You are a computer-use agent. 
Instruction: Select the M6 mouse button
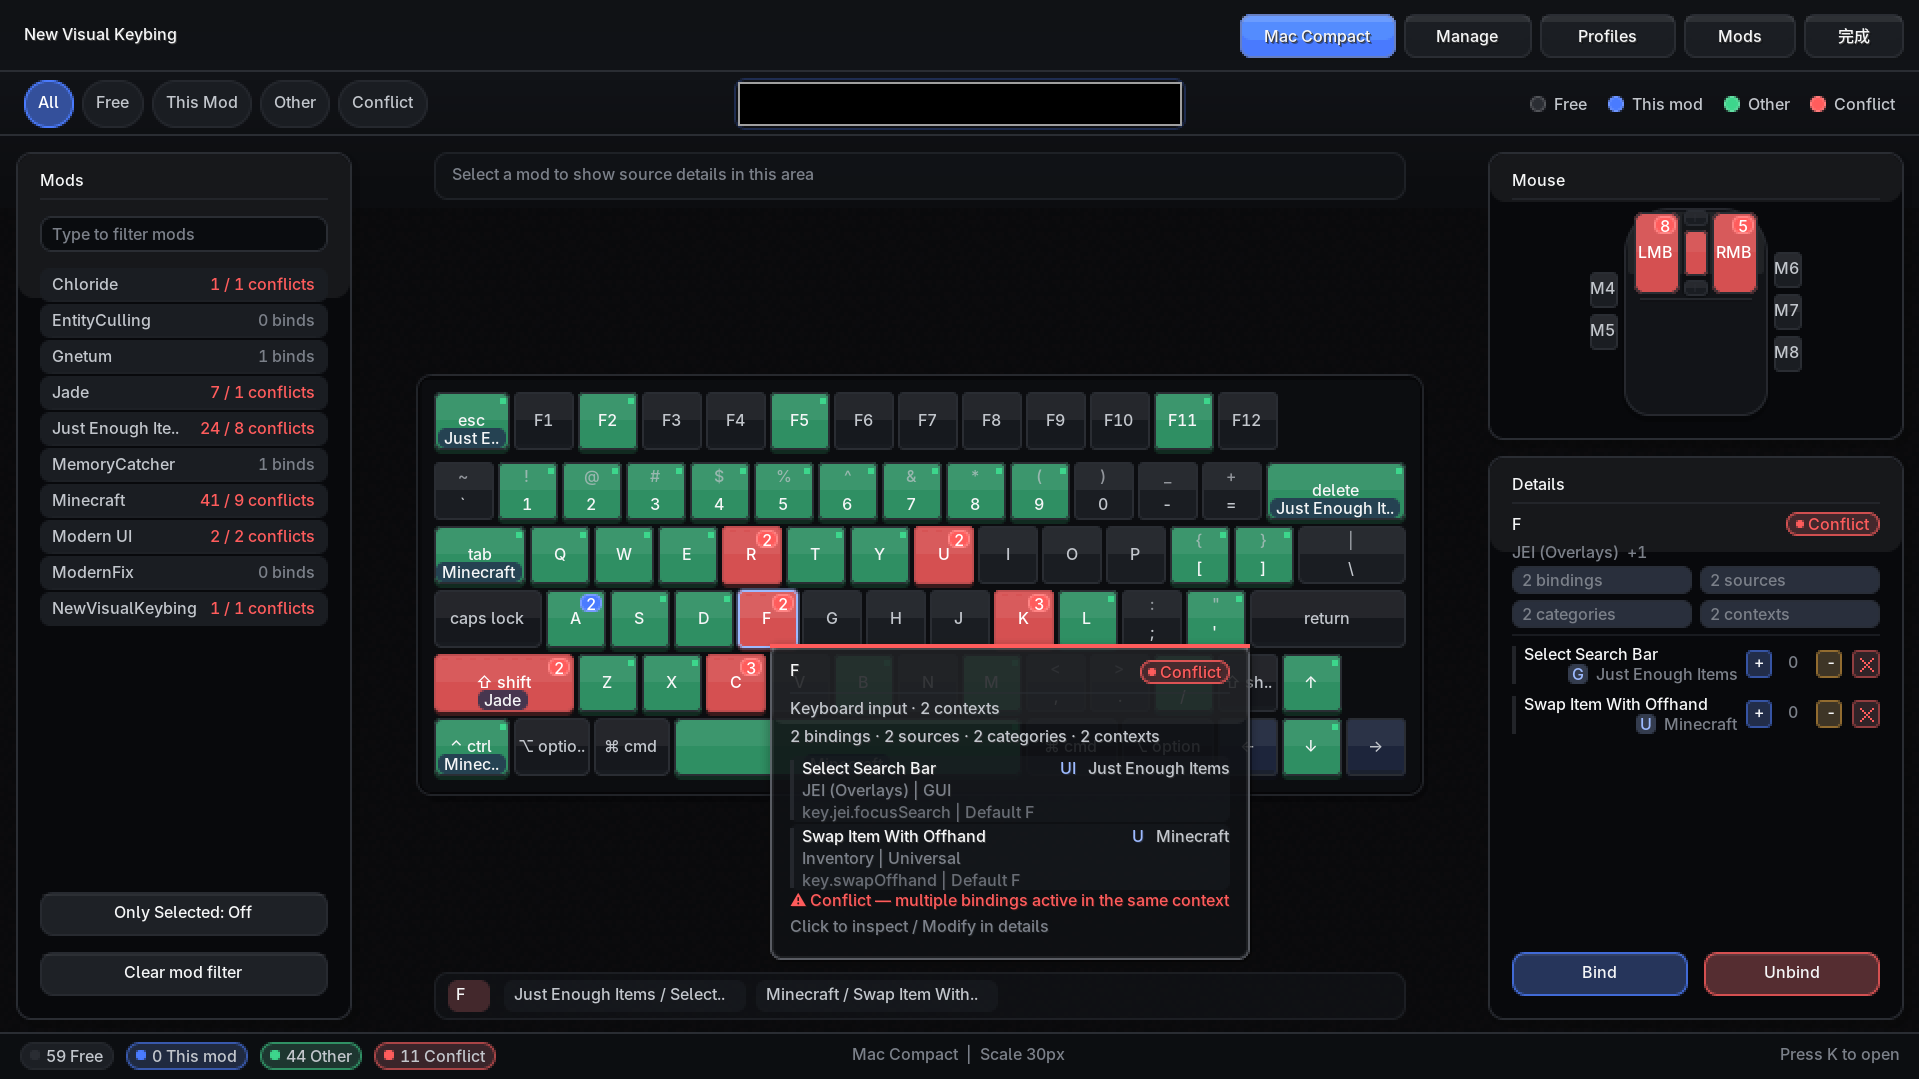pyautogui.click(x=1787, y=269)
